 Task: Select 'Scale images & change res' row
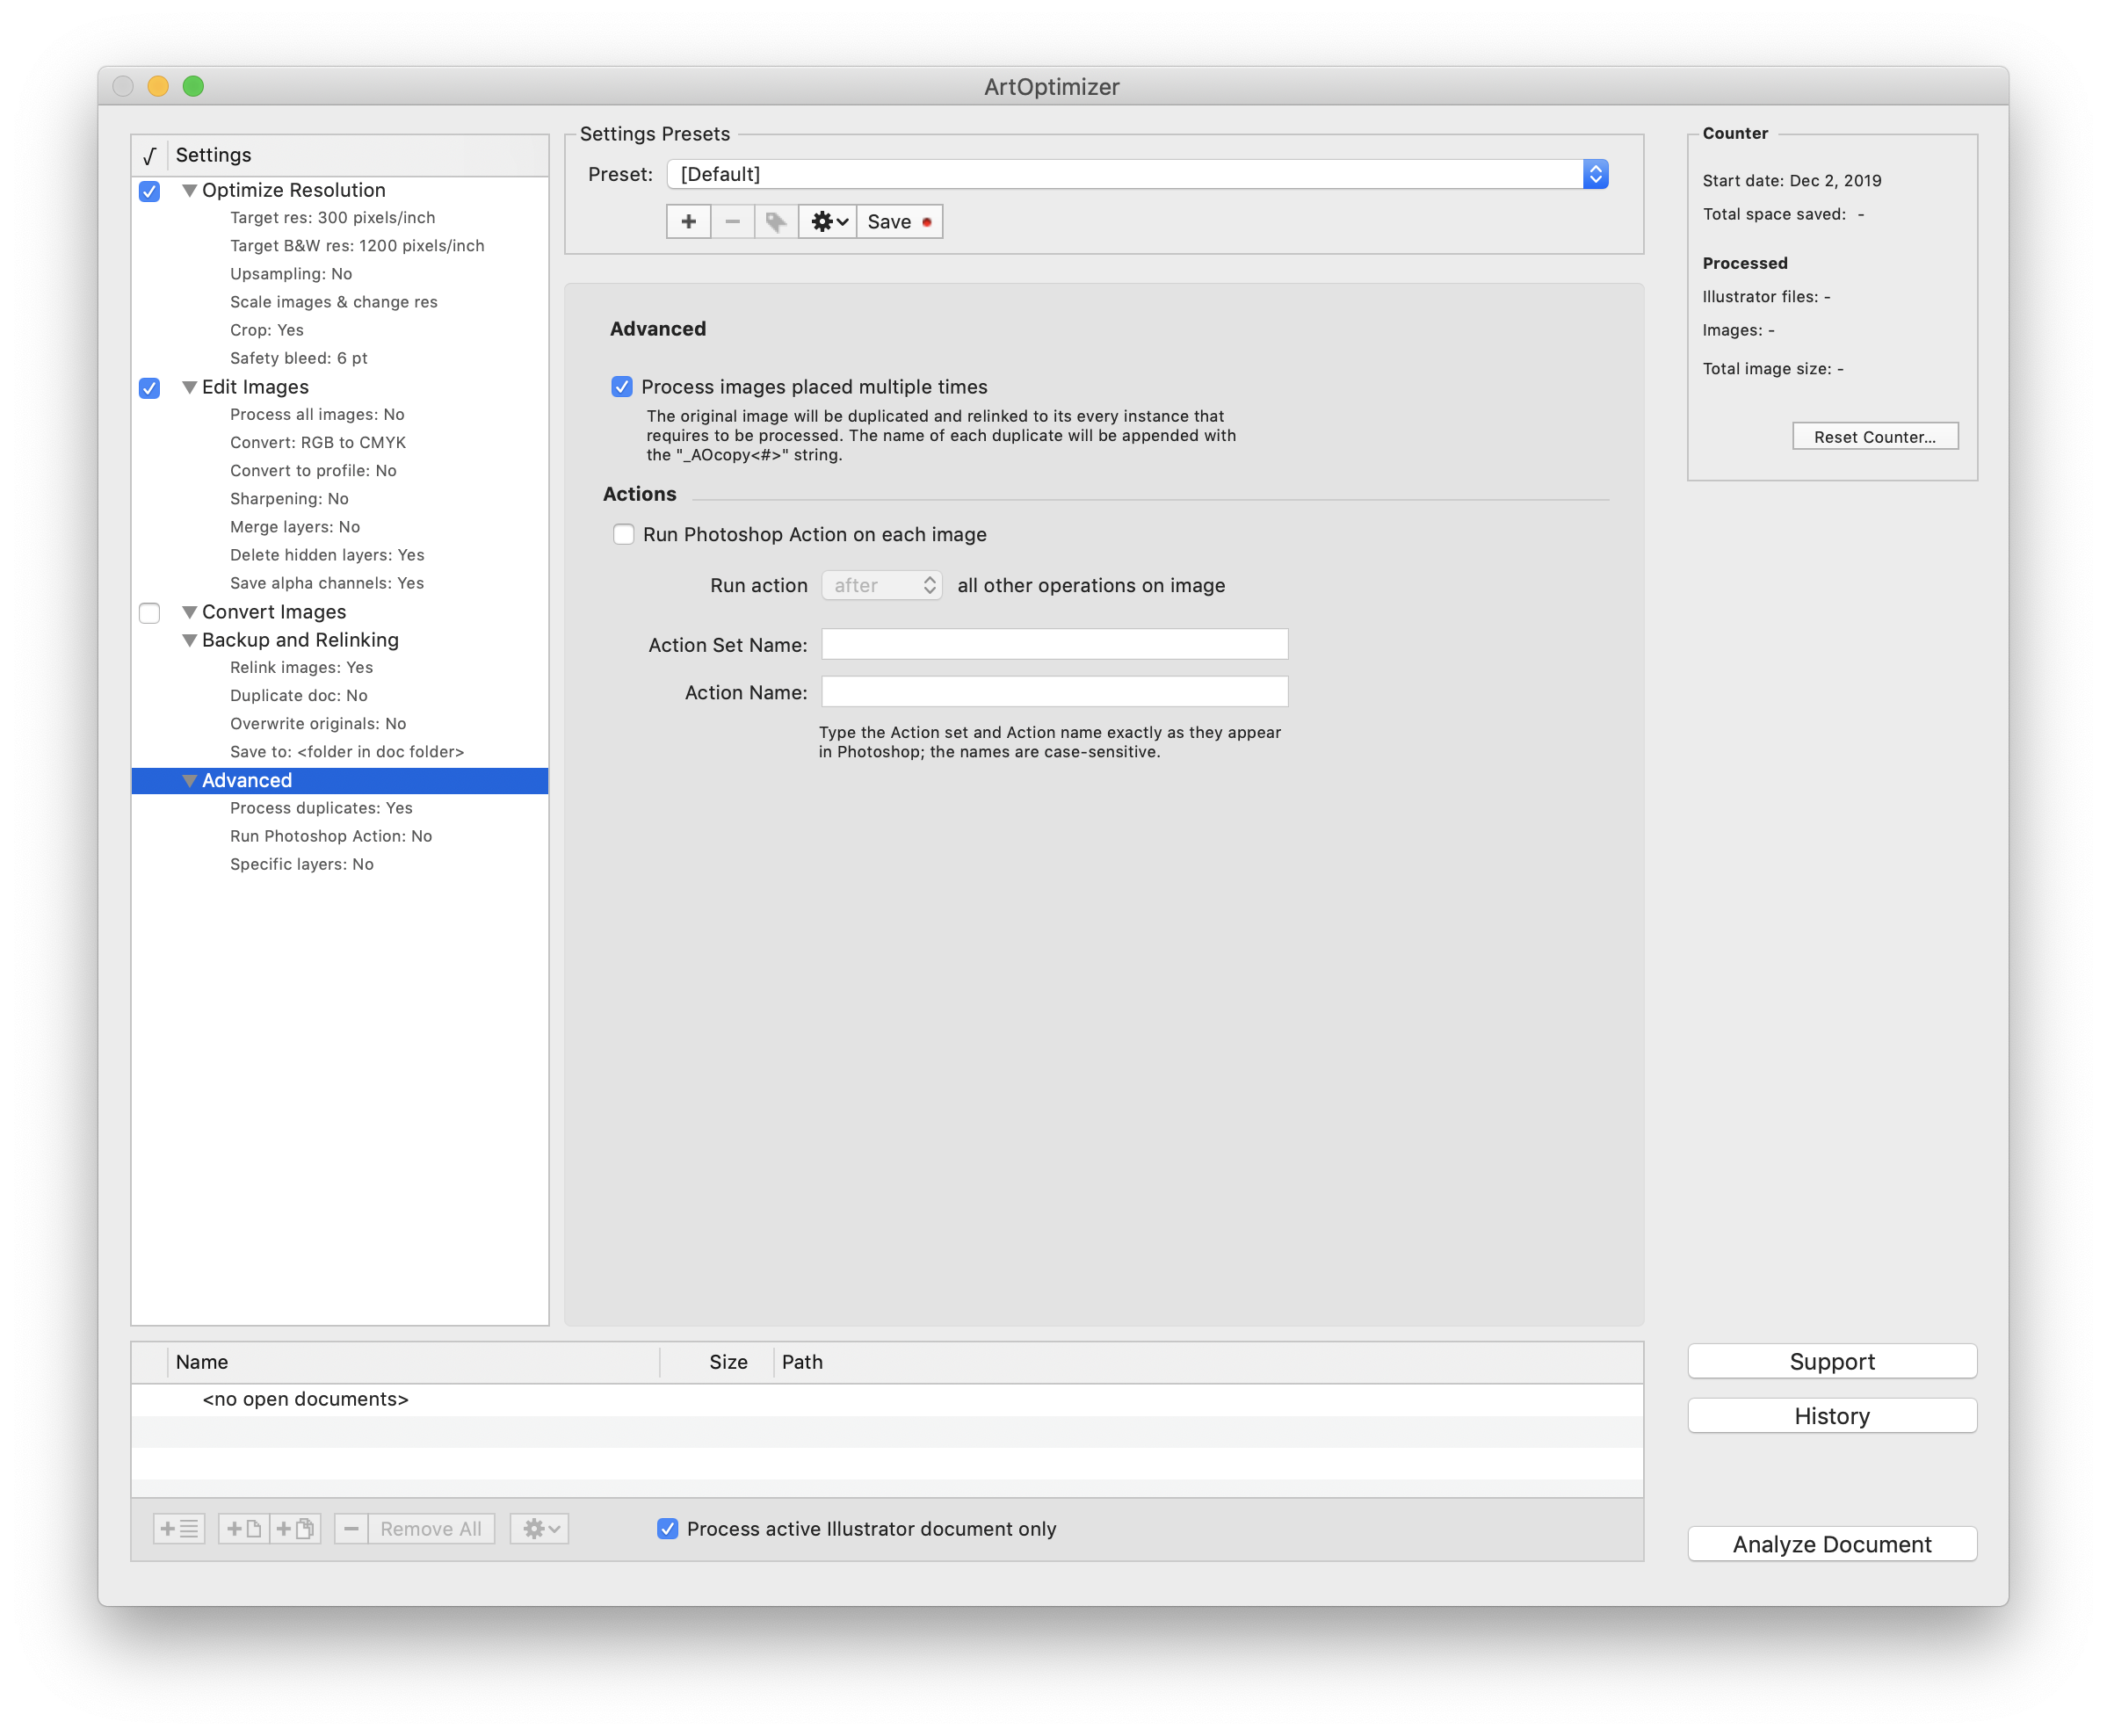click(340, 302)
